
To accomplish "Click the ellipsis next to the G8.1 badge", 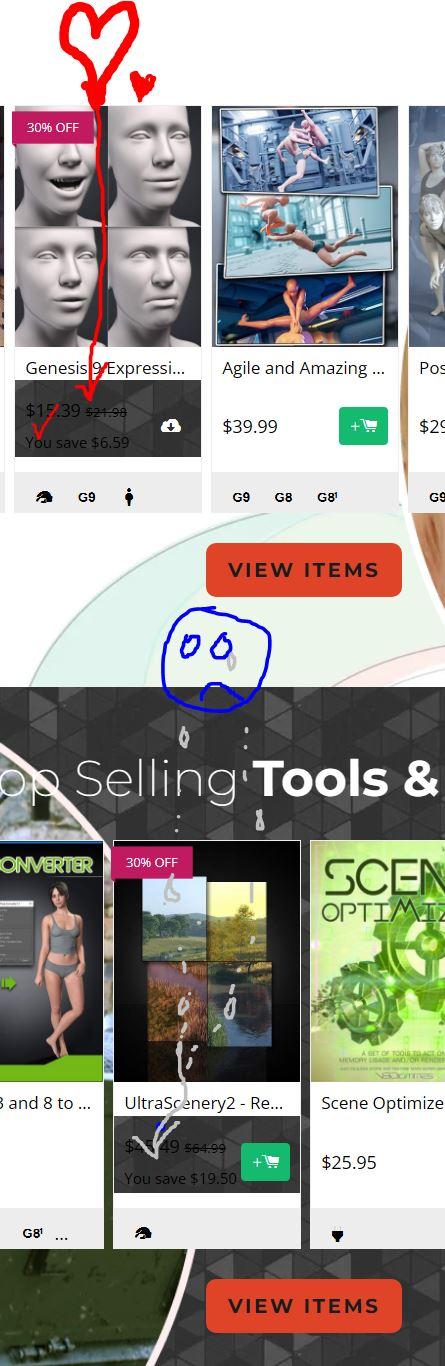I will 61,1236.
